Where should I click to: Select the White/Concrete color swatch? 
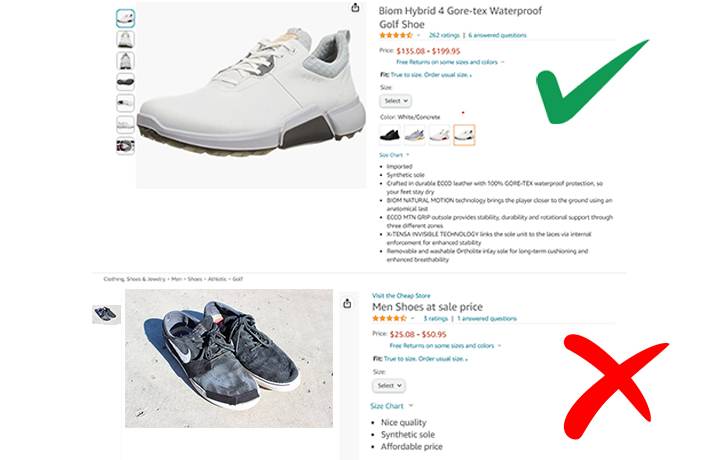pyautogui.click(x=464, y=135)
